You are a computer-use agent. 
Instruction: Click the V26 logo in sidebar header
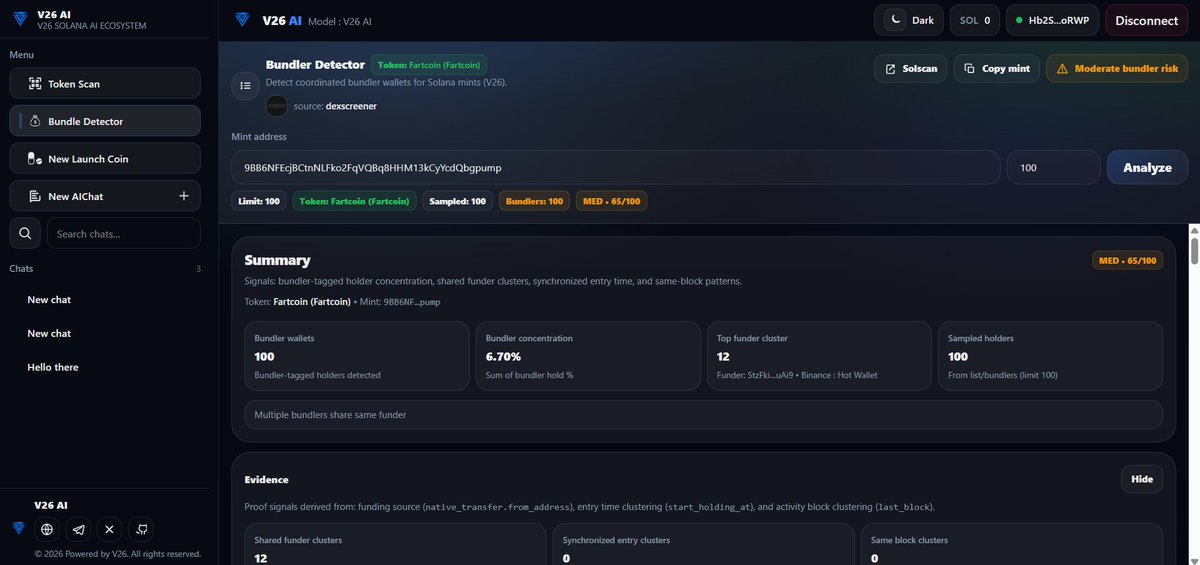21,20
